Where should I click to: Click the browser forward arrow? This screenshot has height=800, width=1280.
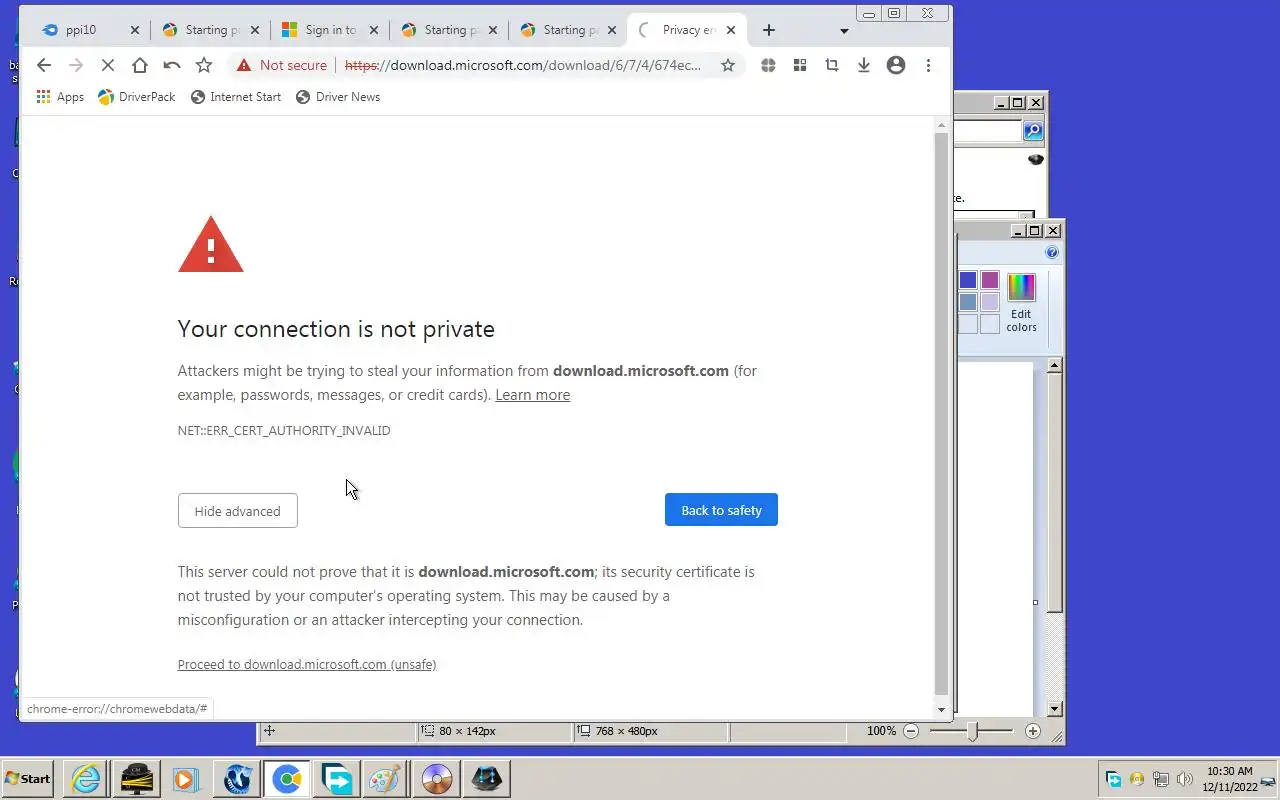(75, 65)
